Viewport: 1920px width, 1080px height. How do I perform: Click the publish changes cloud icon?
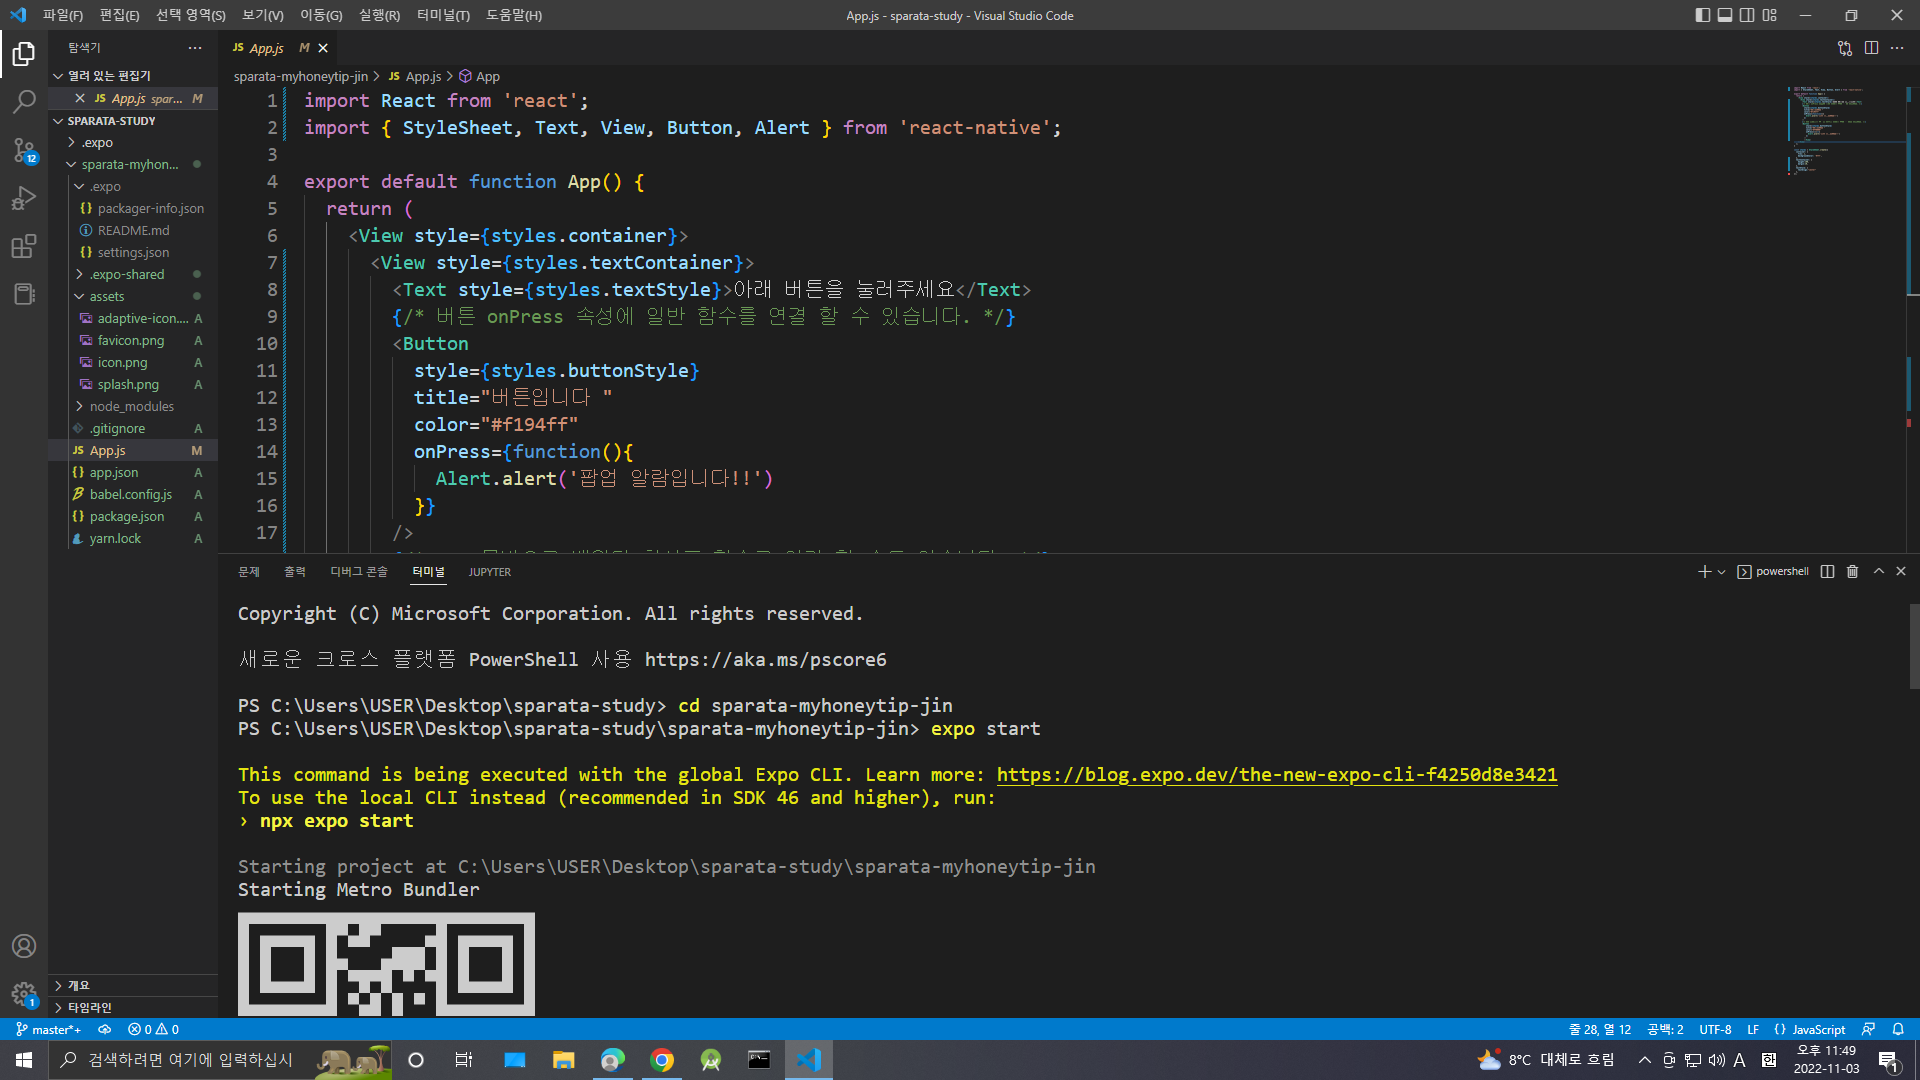click(104, 1029)
